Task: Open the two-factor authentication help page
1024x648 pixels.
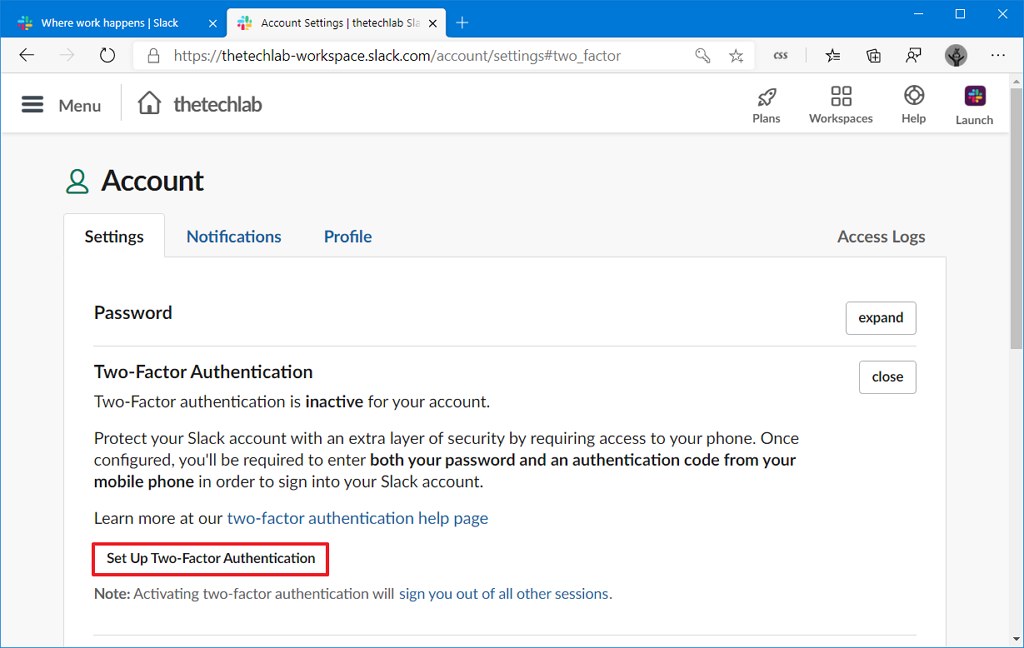Action: point(357,518)
